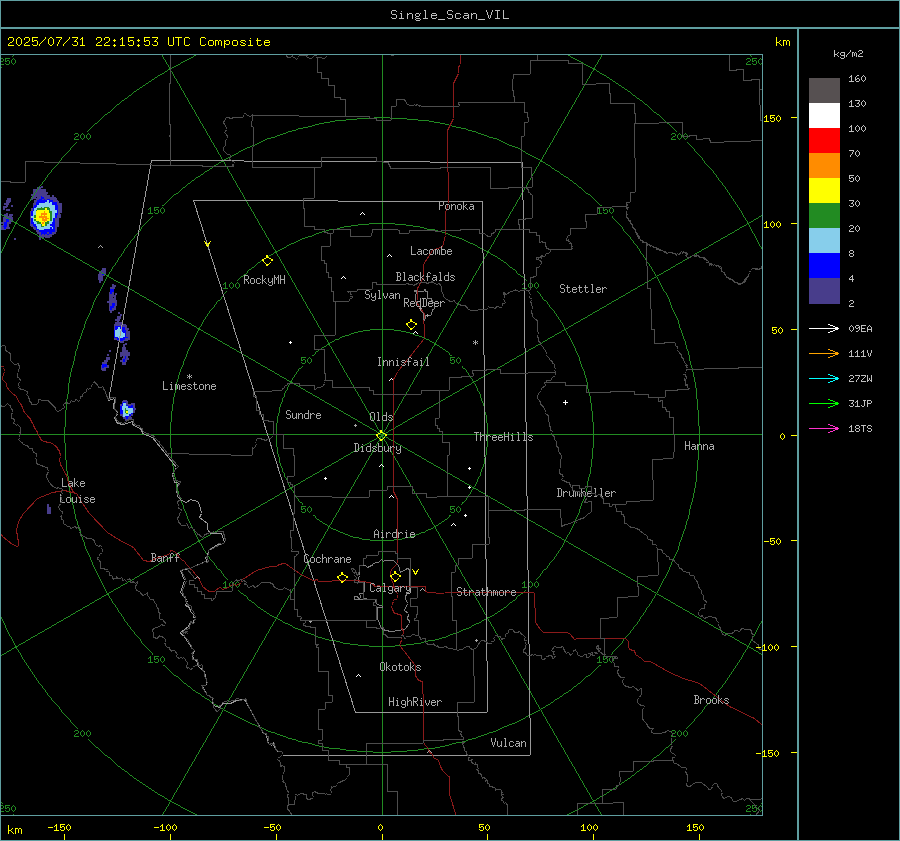The width and height of the screenshot is (900, 841).
Task: Click the gray 130-160 color swatch
Action: 824,91
